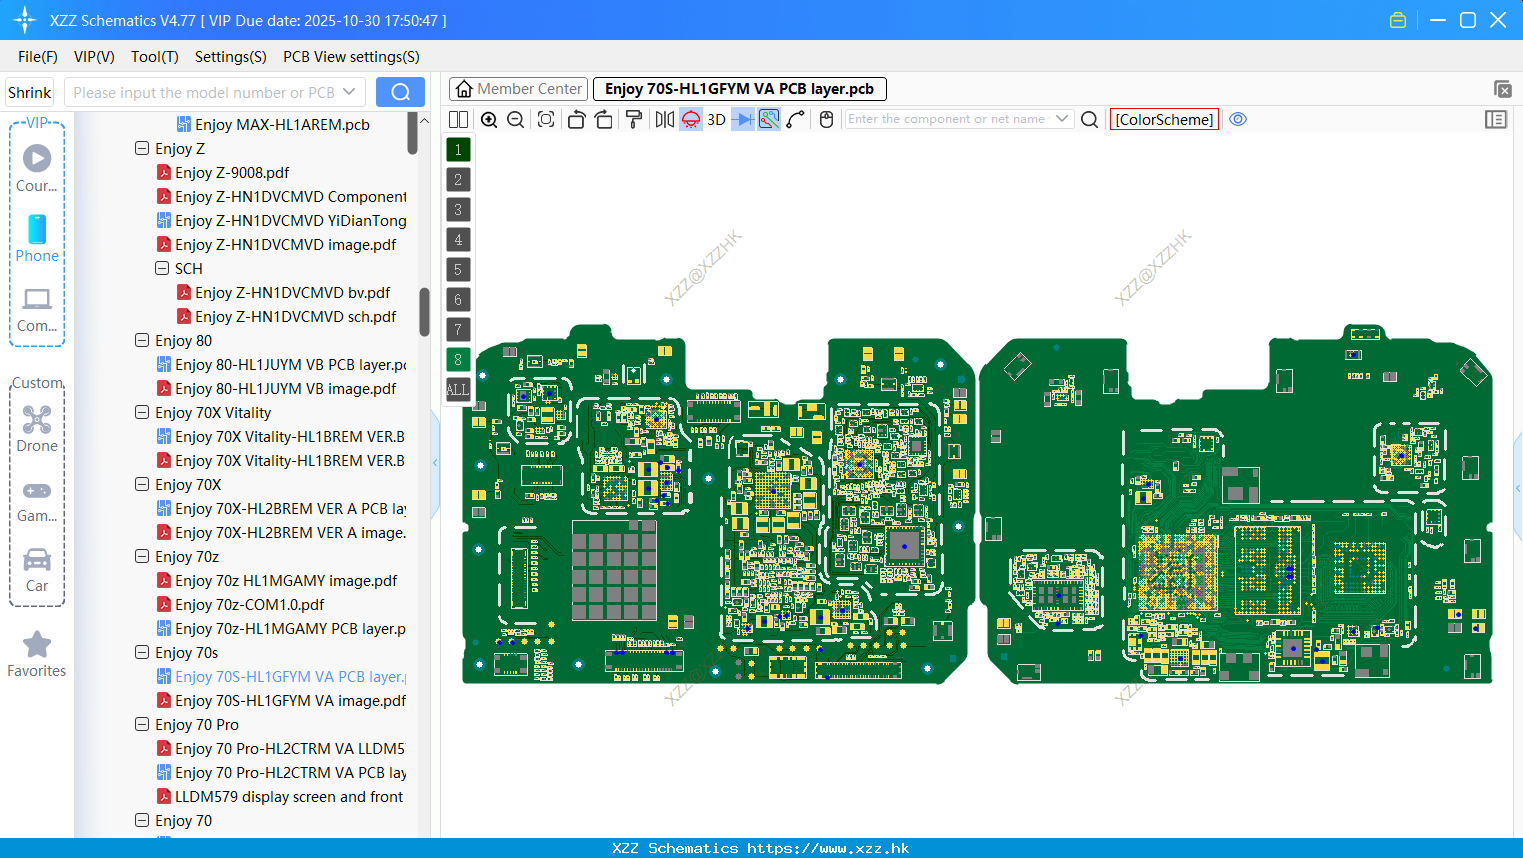Viewport: 1523px width, 858px height.
Task: Rotate the board counterclockwise
Action: (576, 119)
